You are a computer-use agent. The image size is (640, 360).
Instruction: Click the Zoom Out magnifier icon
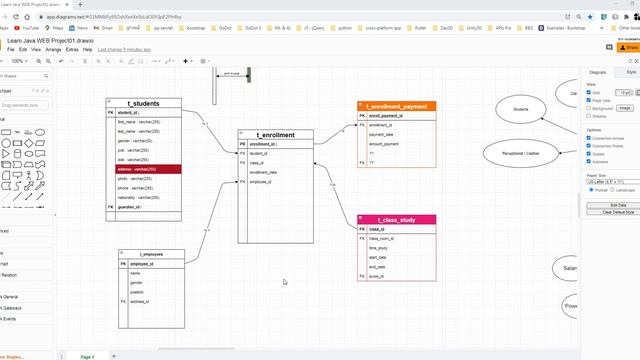coord(48,61)
